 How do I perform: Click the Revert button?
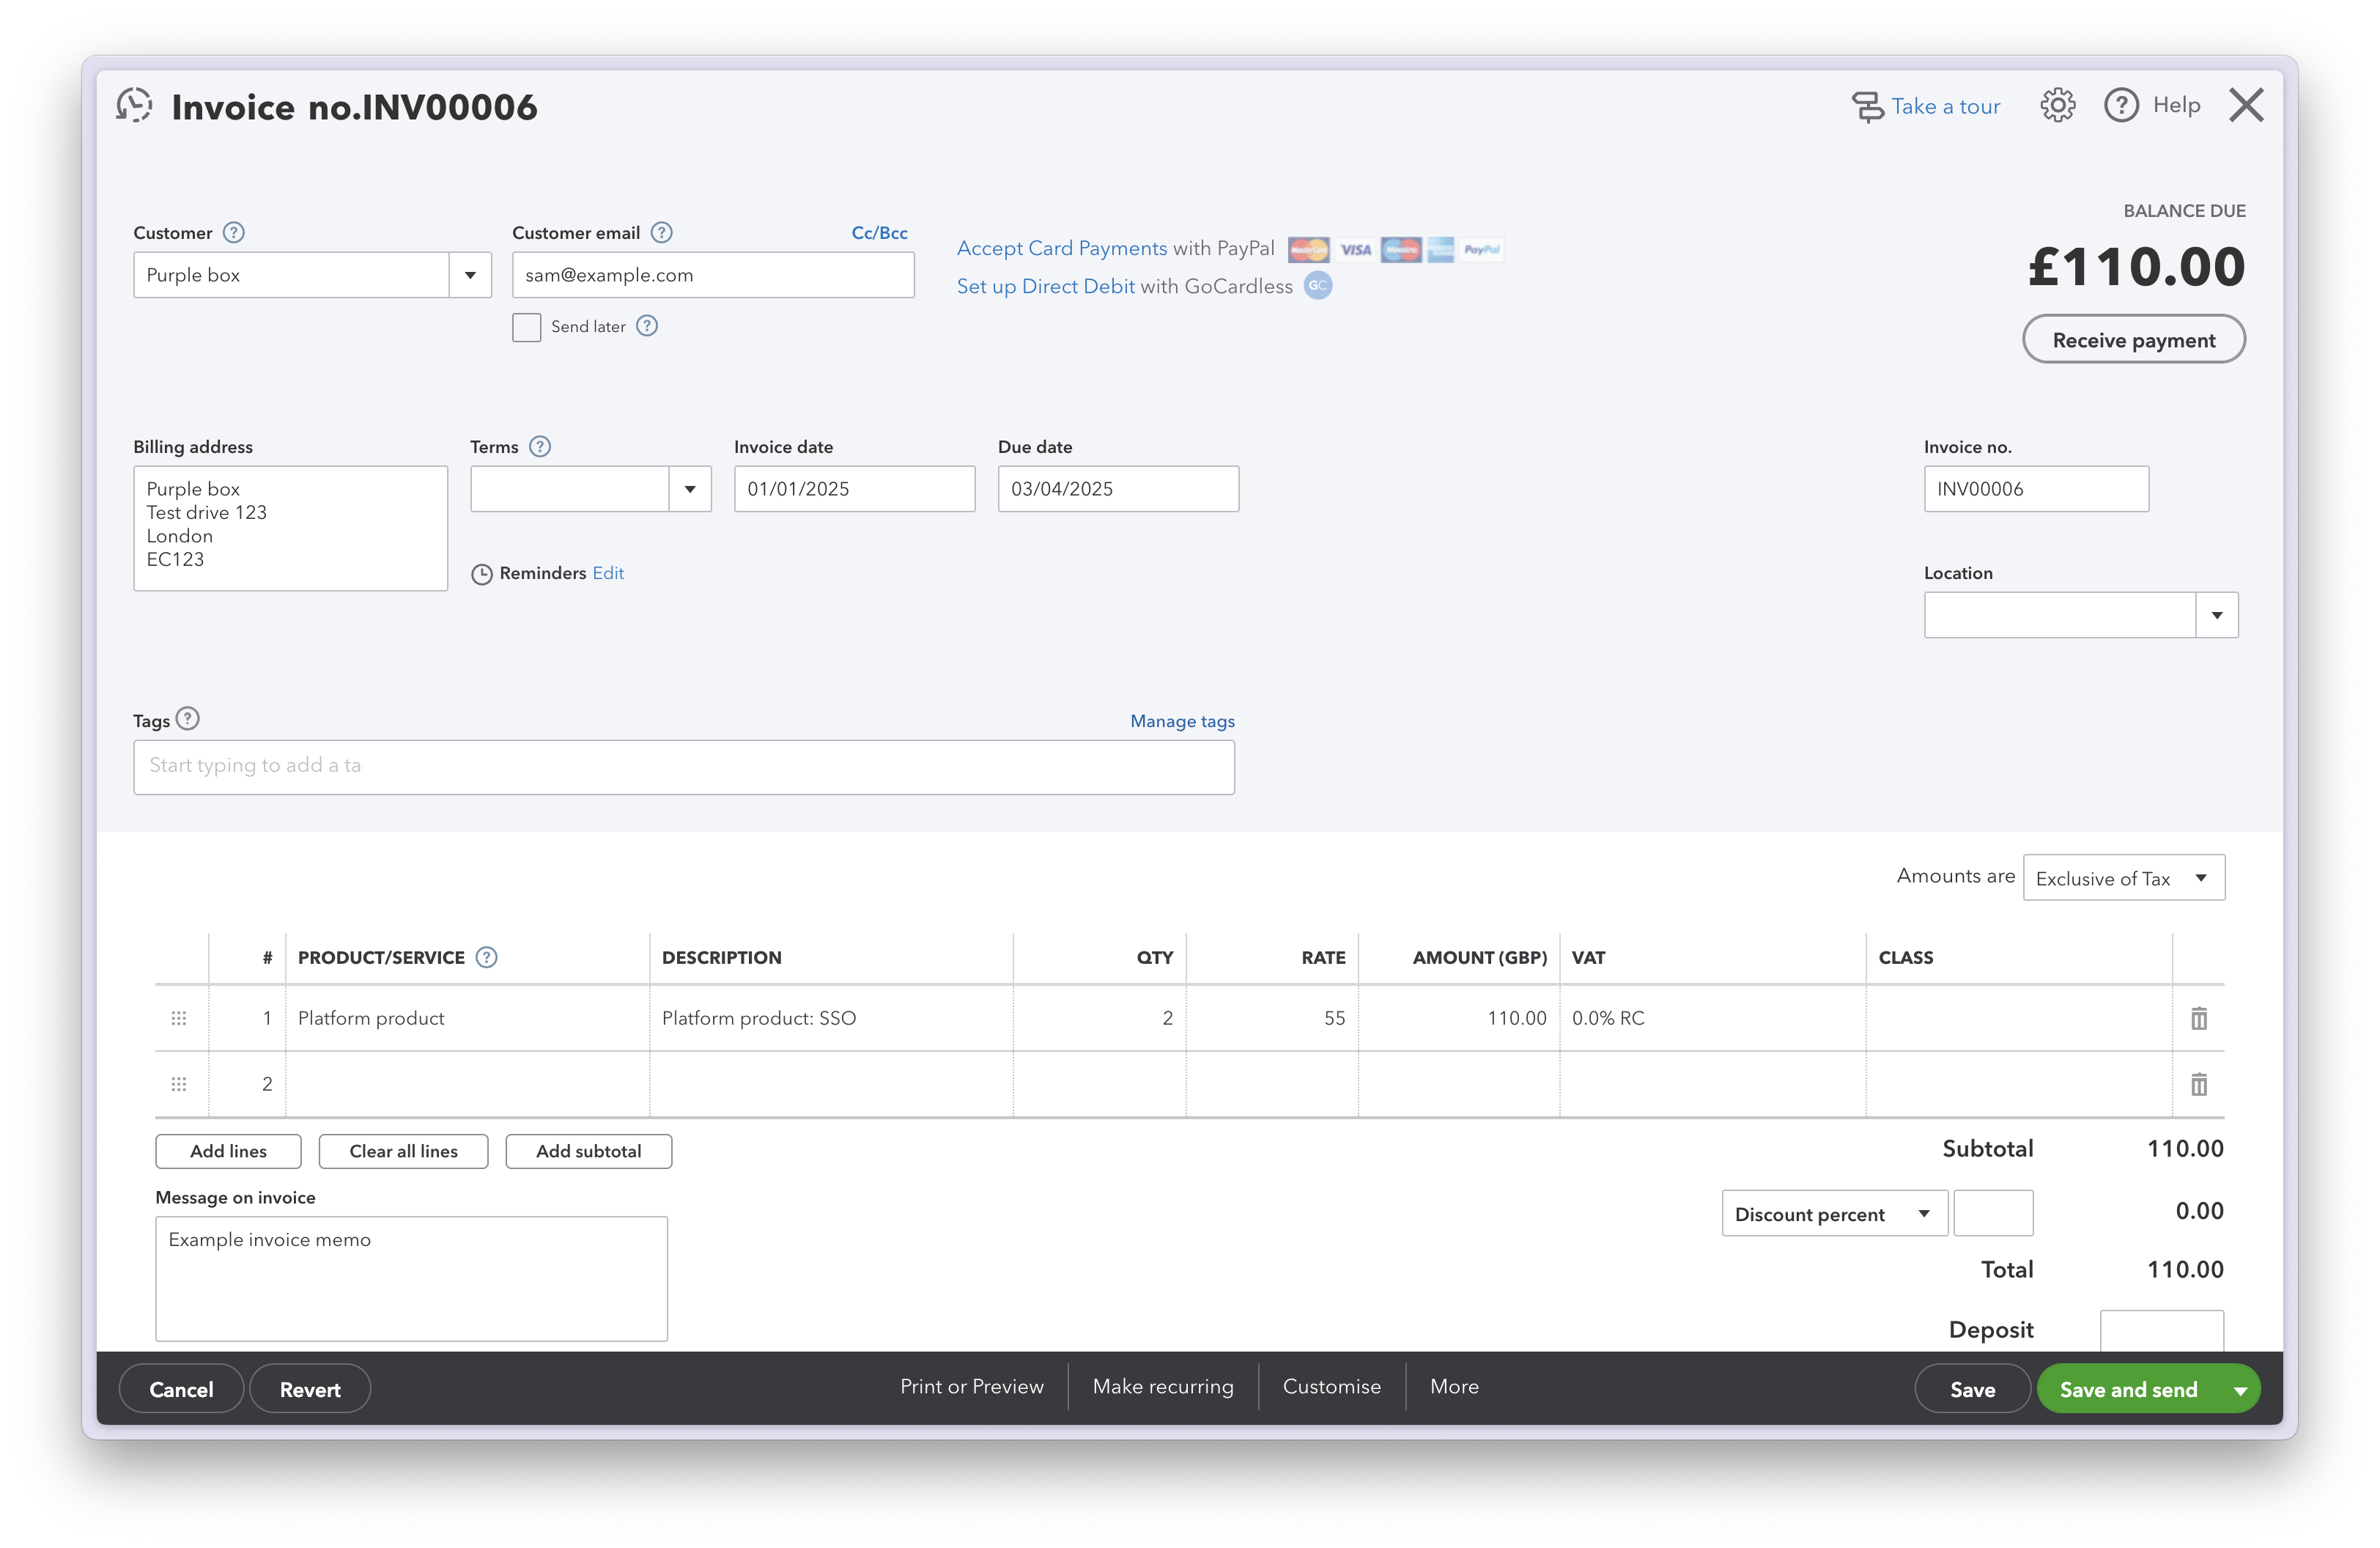(310, 1390)
